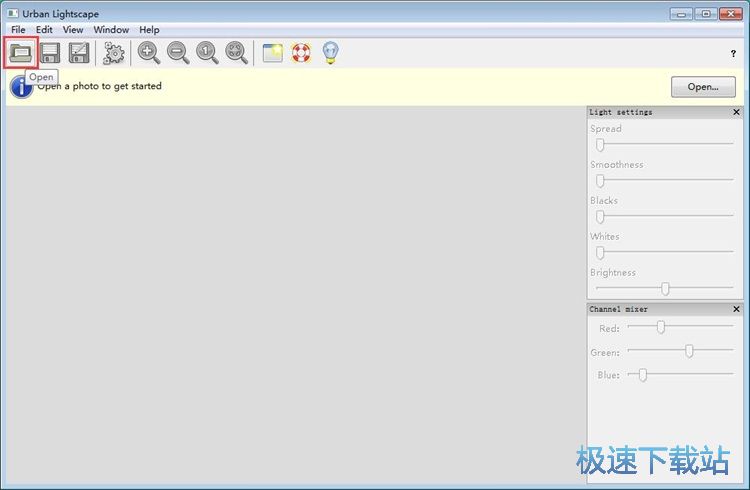Click the Save floppy disk icon
750x490 pixels.
(50, 53)
